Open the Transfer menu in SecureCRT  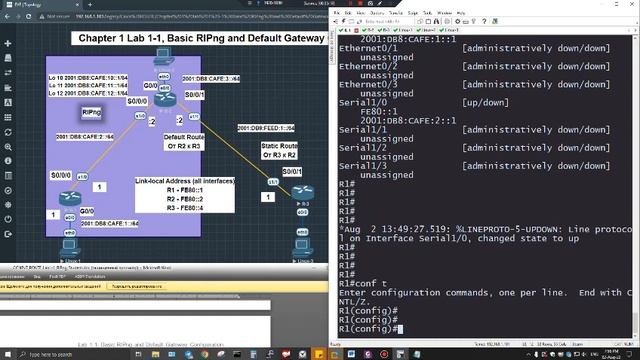[396, 13]
